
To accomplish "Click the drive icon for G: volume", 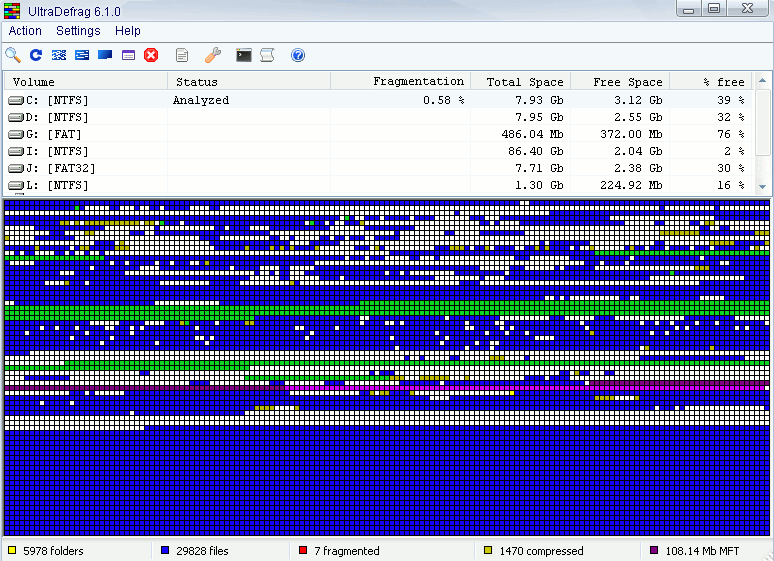I will click(x=16, y=134).
